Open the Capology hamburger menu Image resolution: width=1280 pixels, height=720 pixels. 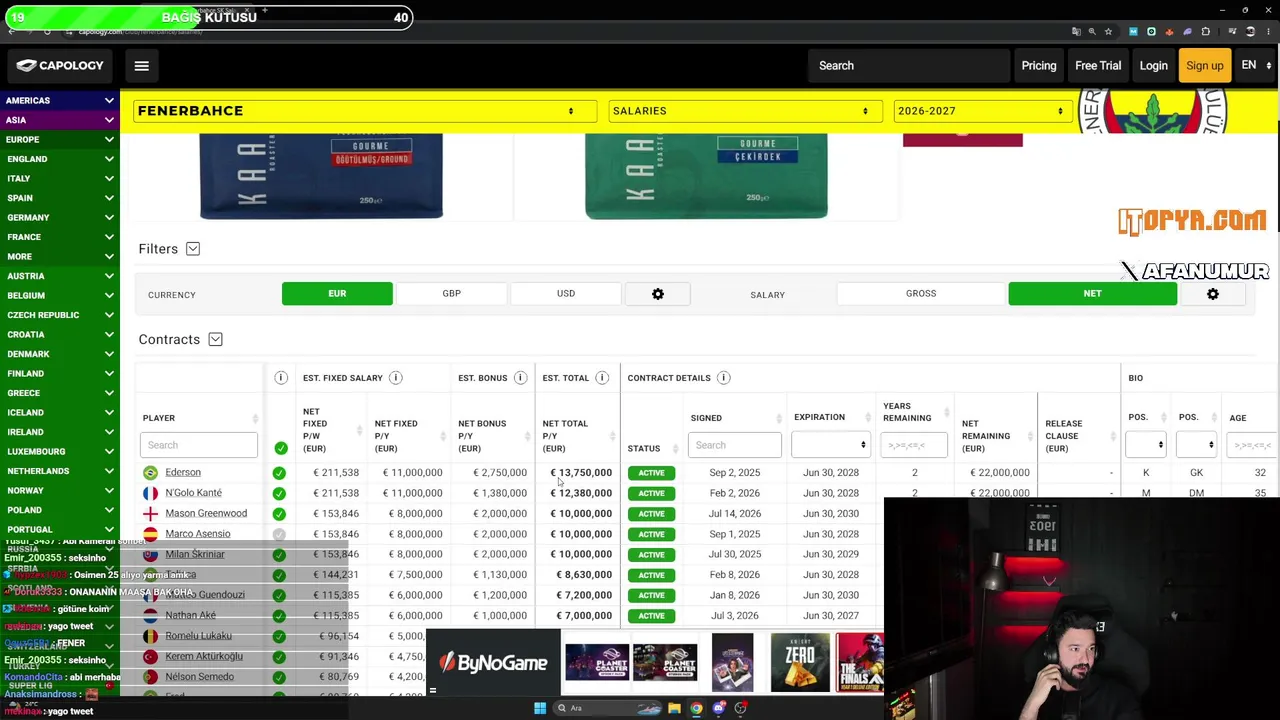click(141, 66)
